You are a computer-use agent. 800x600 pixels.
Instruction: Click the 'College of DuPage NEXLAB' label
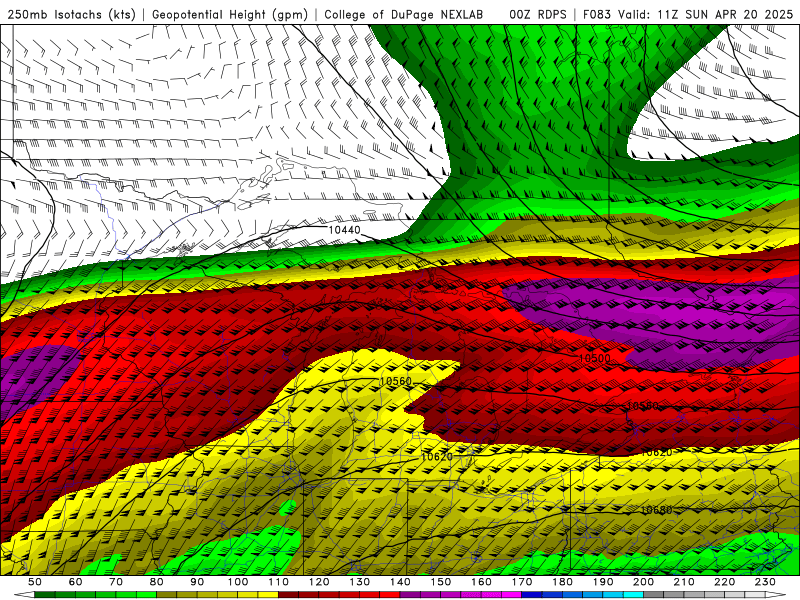[x=403, y=14]
